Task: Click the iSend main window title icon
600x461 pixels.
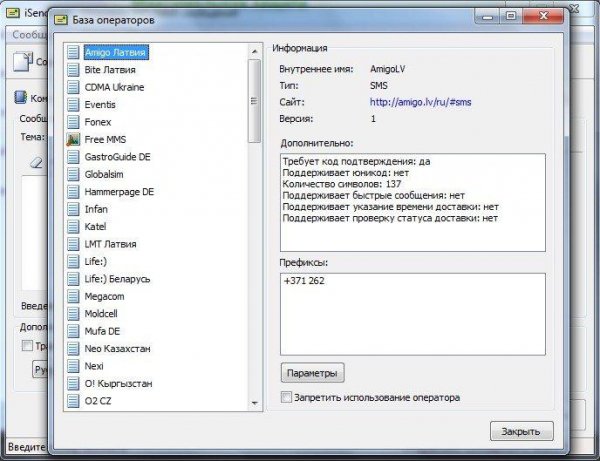Action: pyautogui.click(x=13, y=13)
